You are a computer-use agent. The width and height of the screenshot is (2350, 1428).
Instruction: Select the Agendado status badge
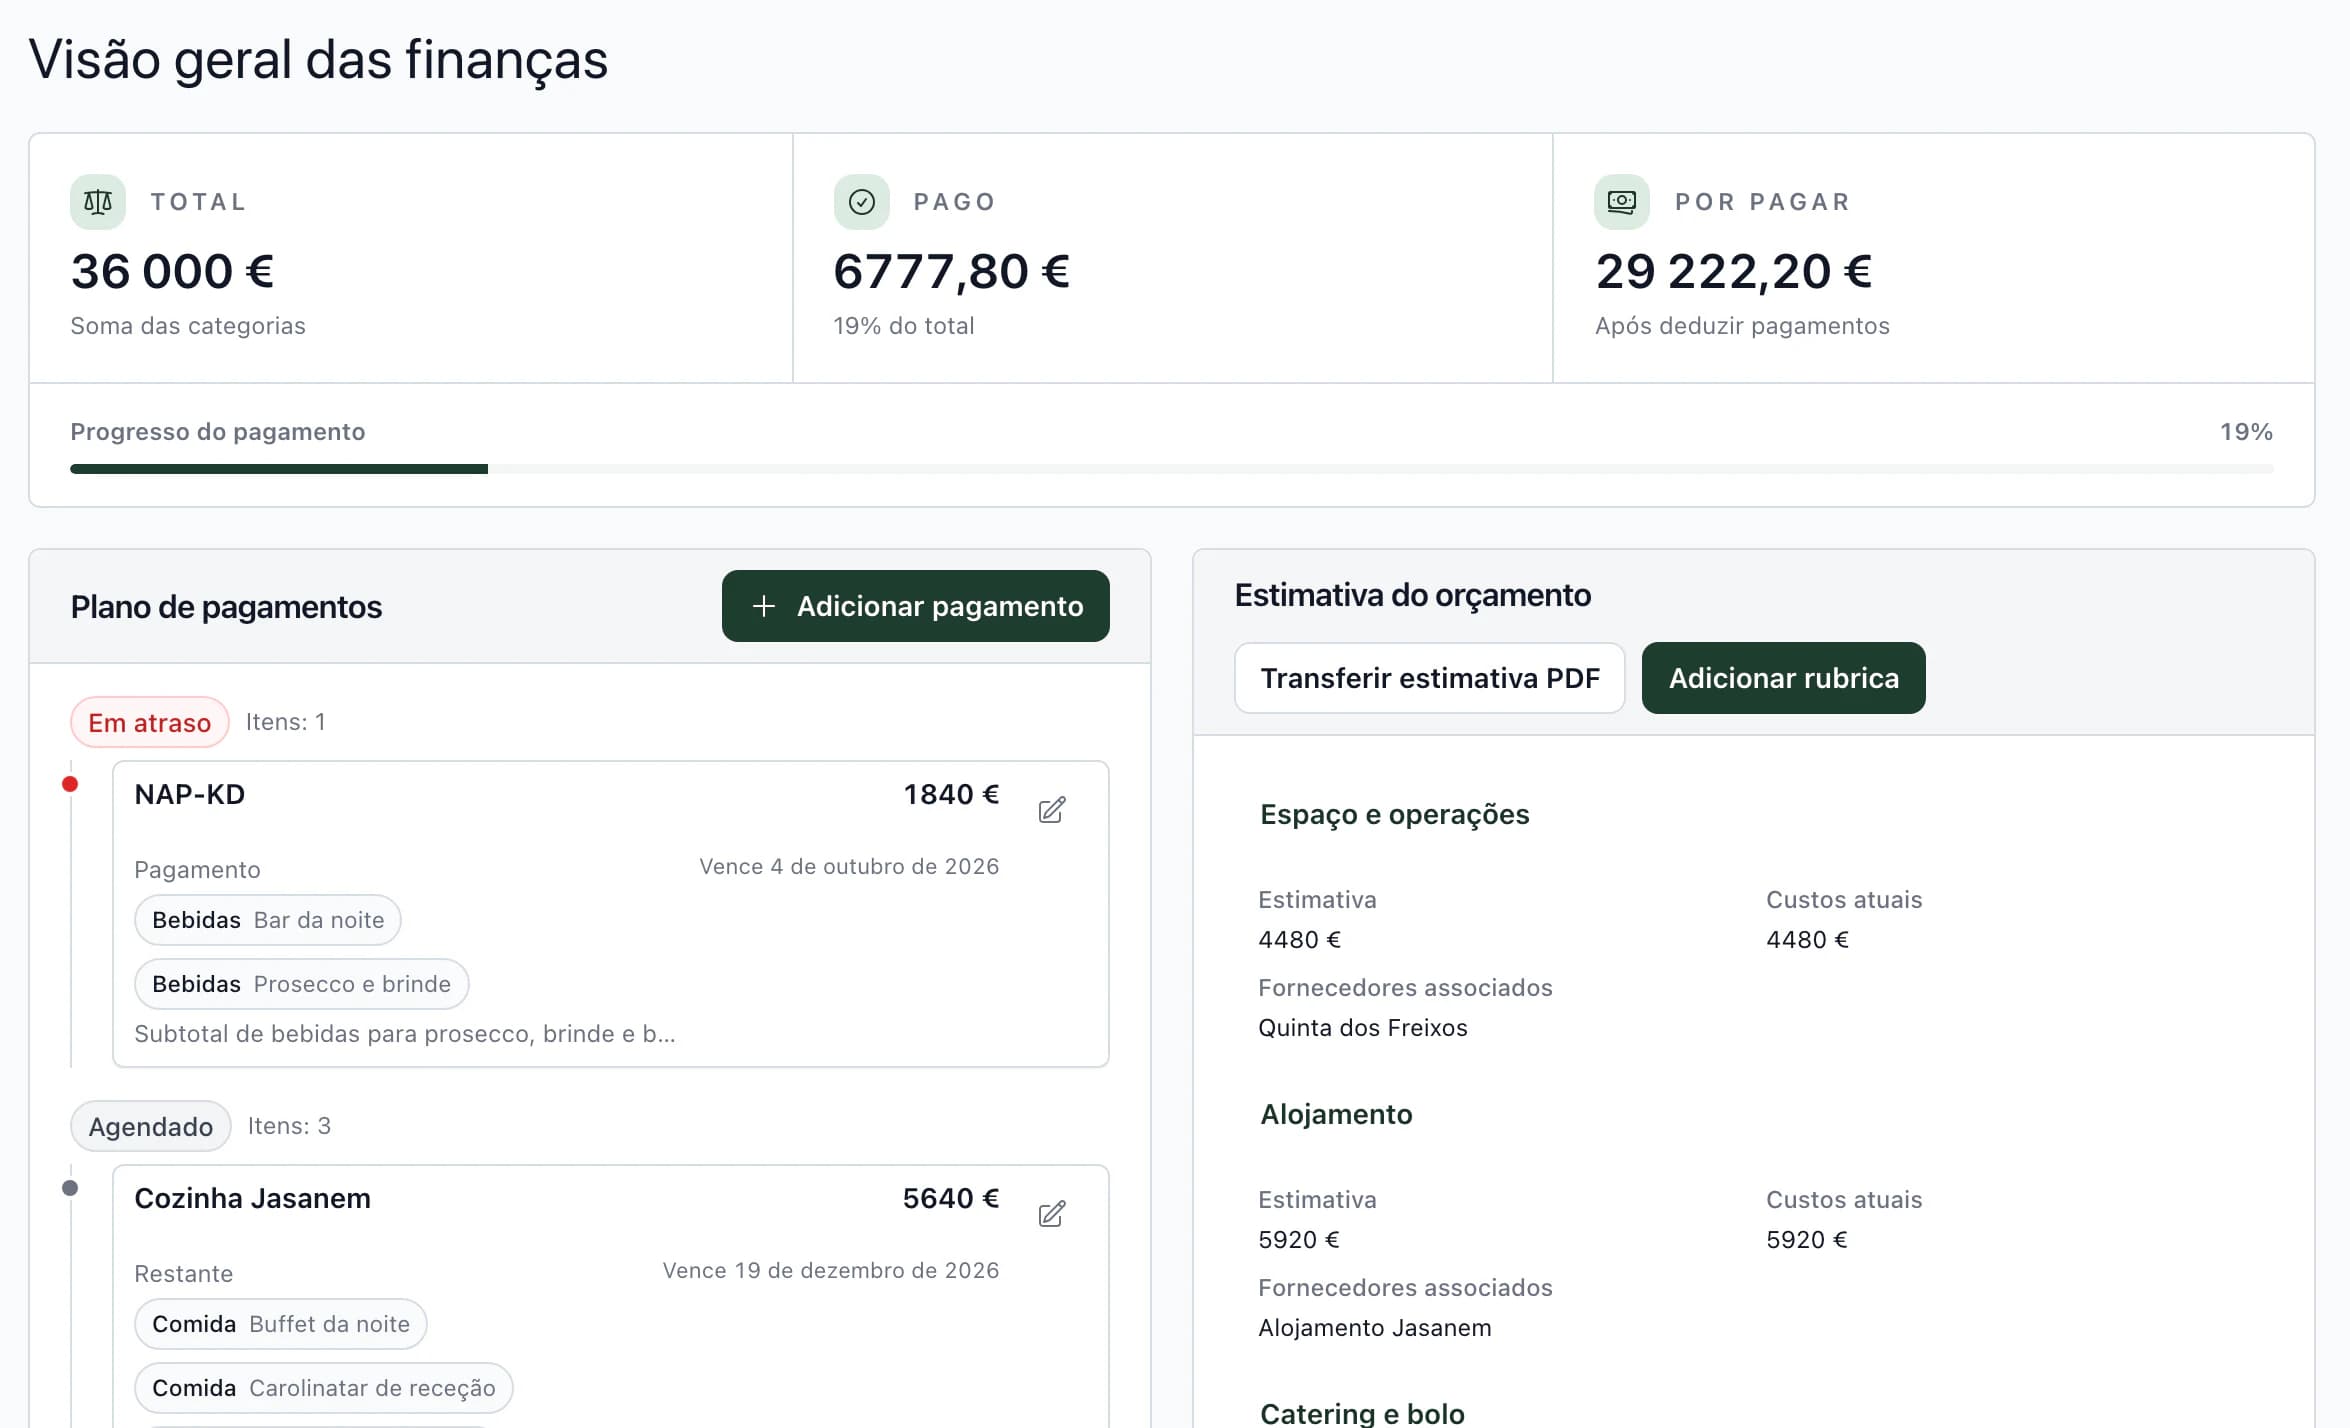151,1126
